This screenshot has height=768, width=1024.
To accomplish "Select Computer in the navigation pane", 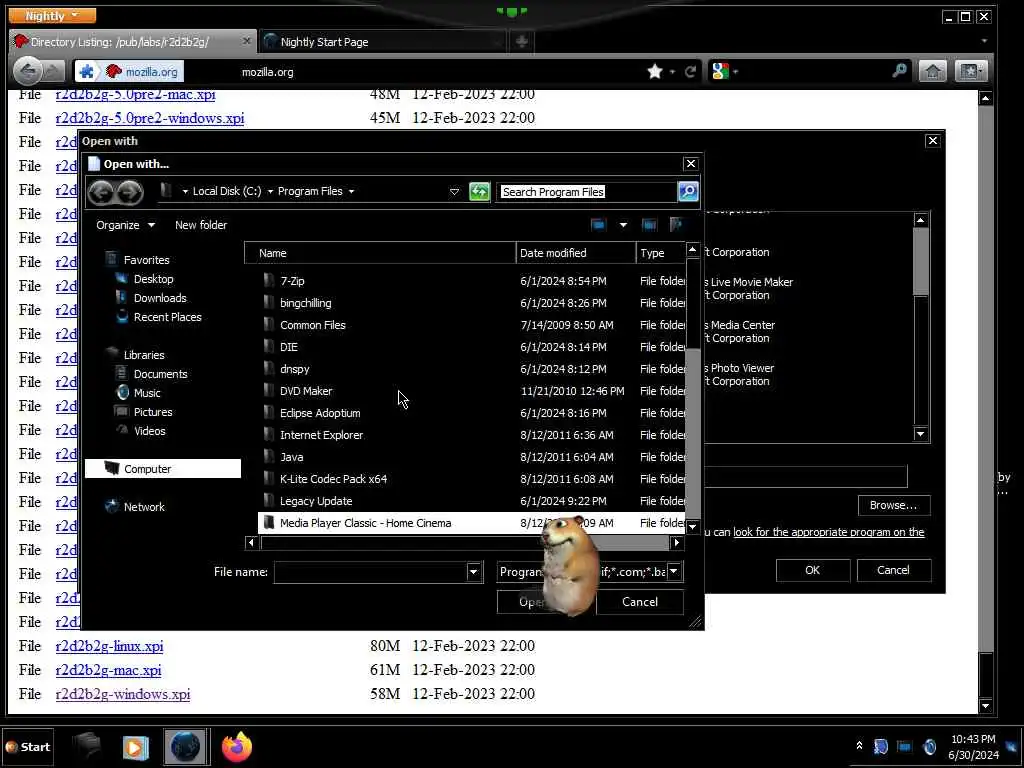I will [163, 469].
